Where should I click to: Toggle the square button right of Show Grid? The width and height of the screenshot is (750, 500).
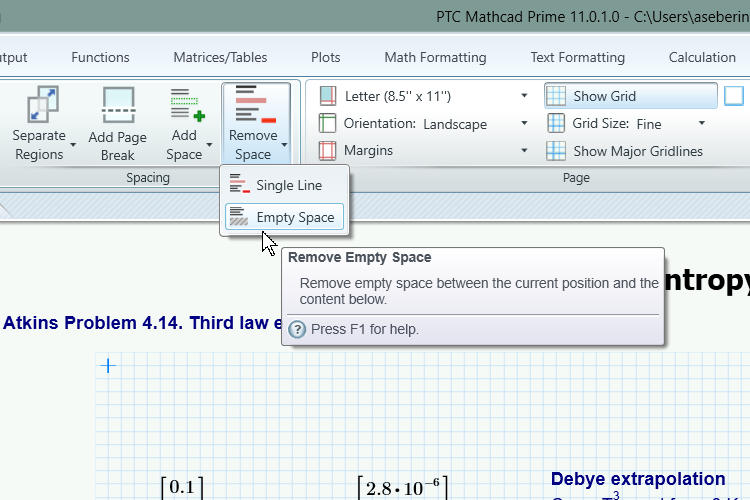click(734, 96)
